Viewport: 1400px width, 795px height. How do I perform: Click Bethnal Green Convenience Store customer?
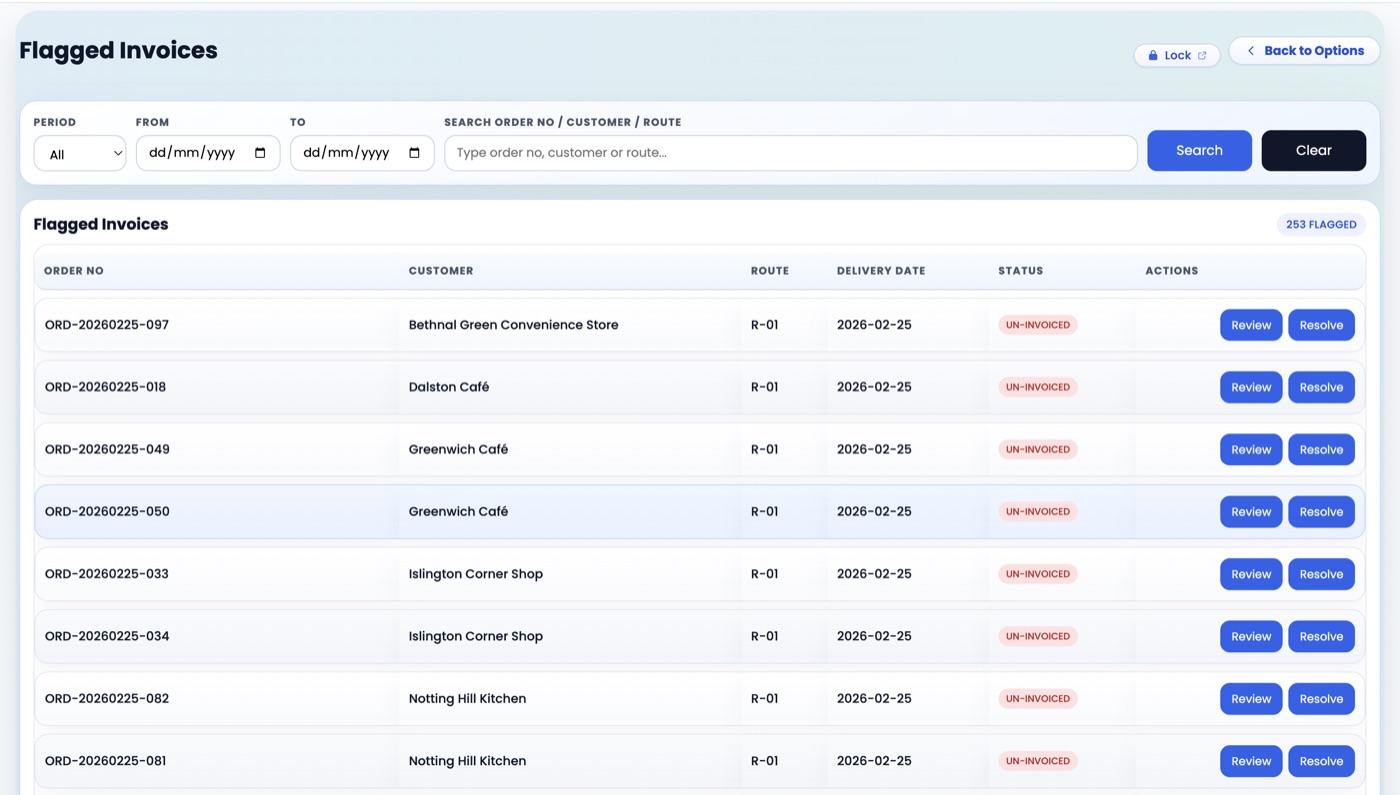pos(513,325)
